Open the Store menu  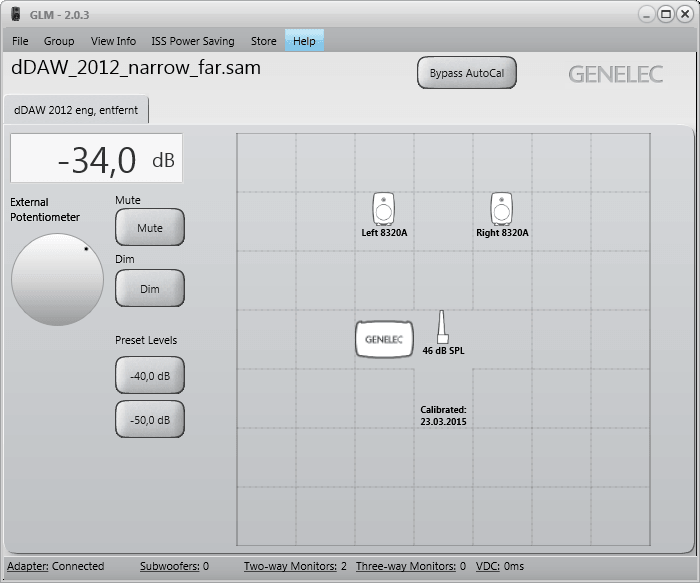tap(263, 41)
